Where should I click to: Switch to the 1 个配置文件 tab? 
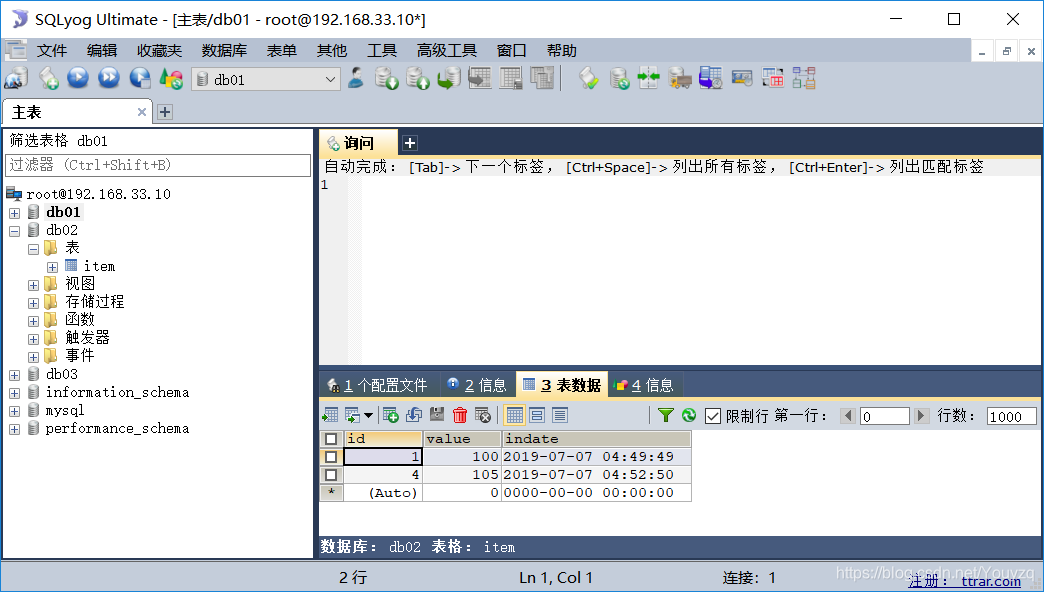[378, 385]
